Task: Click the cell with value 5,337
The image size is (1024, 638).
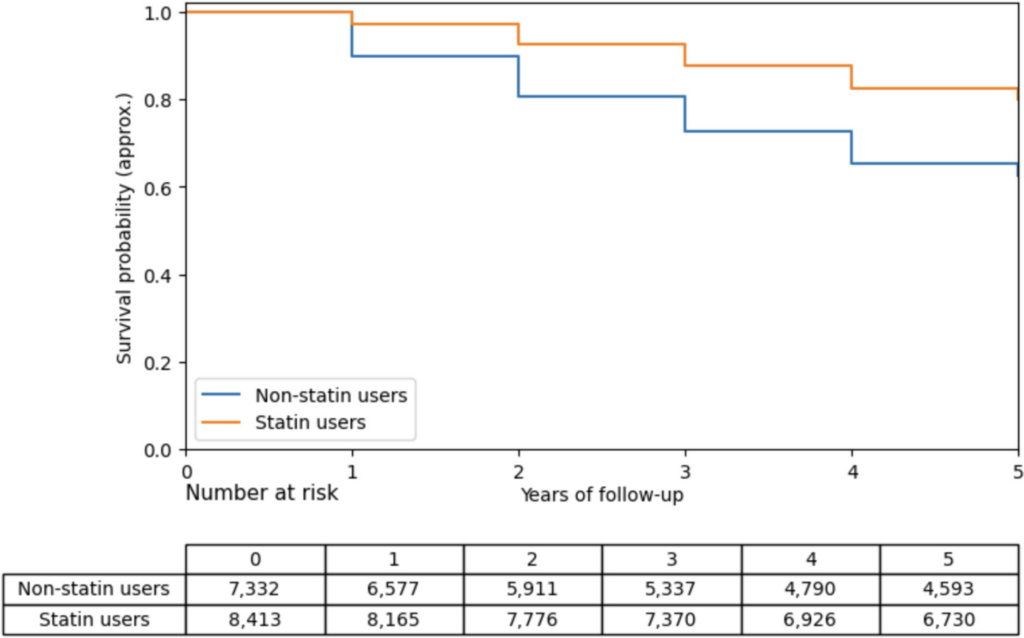Action: [x=671, y=589]
